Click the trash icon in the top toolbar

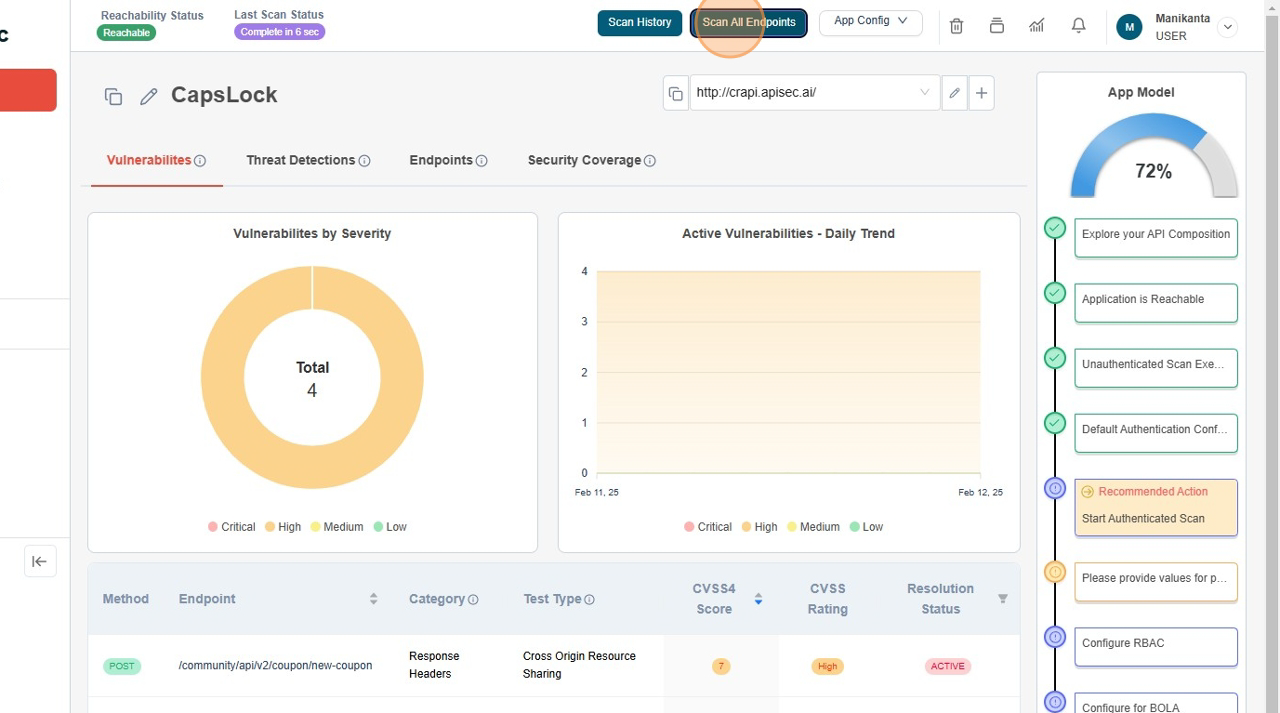pyautogui.click(x=956, y=26)
